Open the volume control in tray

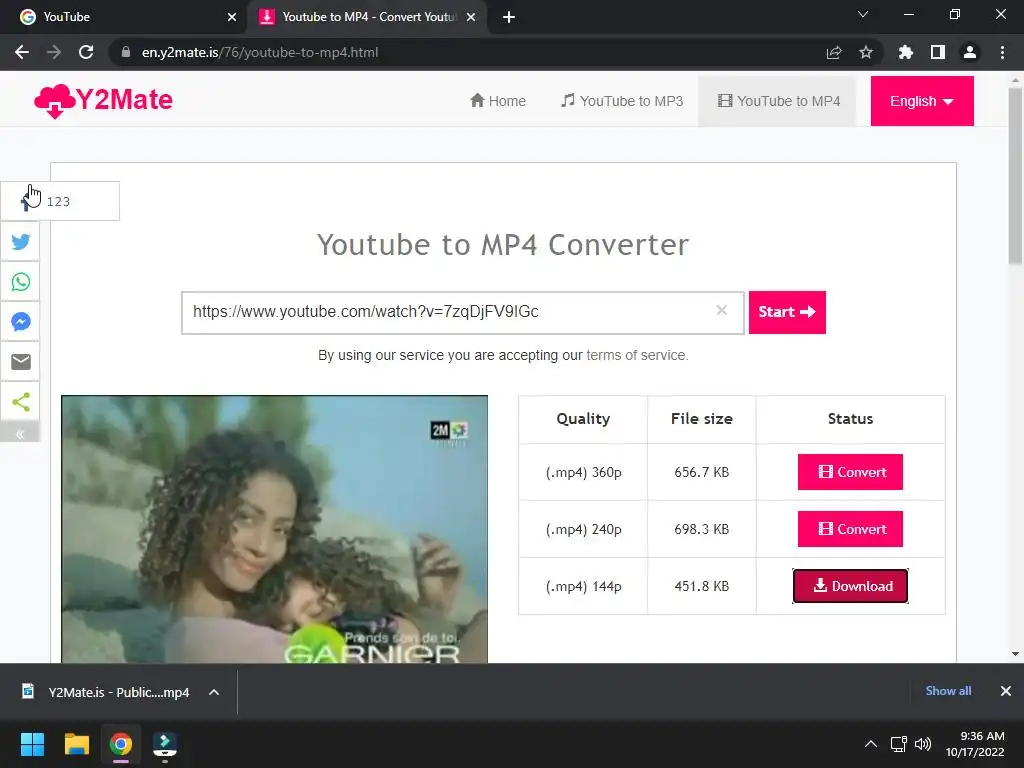point(923,744)
